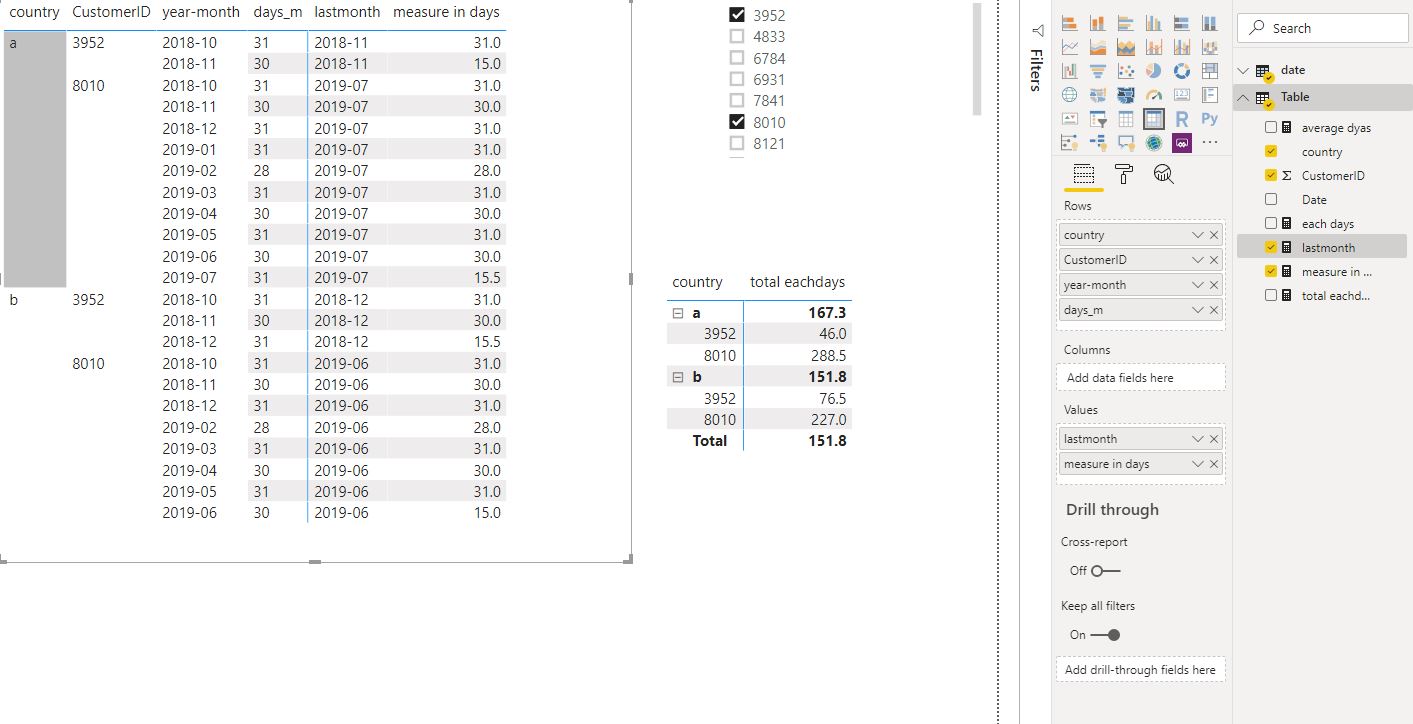This screenshot has height=724, width=1413.
Task: Untick the lastmonth field checkbox
Action: click(x=1271, y=247)
